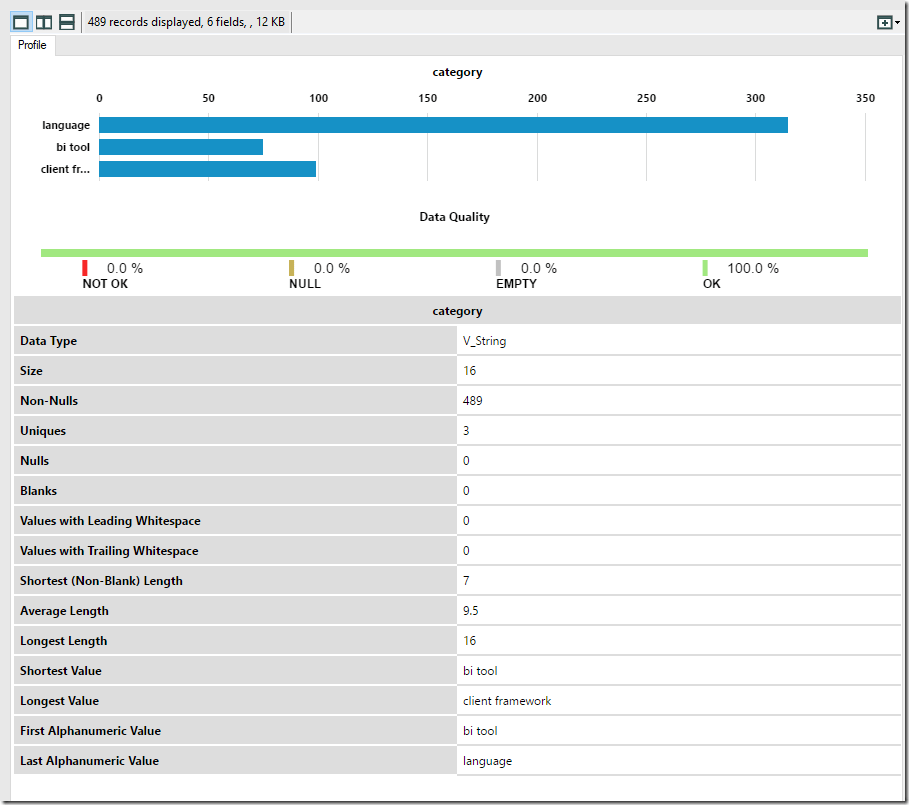Click the red NOT OK legend swatch
The image size is (909, 805).
click(x=85, y=268)
